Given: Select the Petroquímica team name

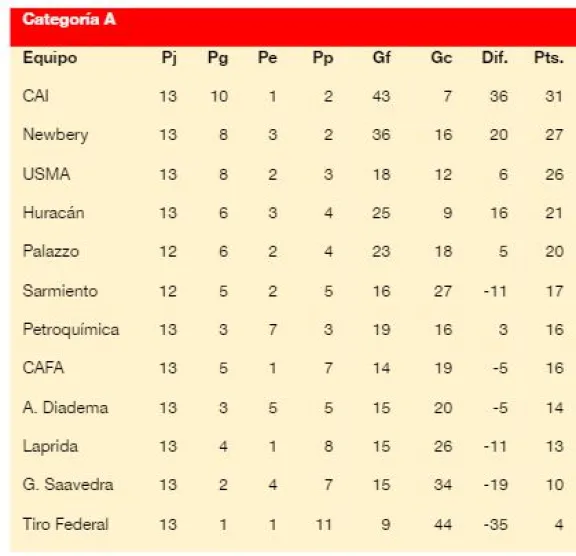Looking at the screenshot, I should 71,329.
